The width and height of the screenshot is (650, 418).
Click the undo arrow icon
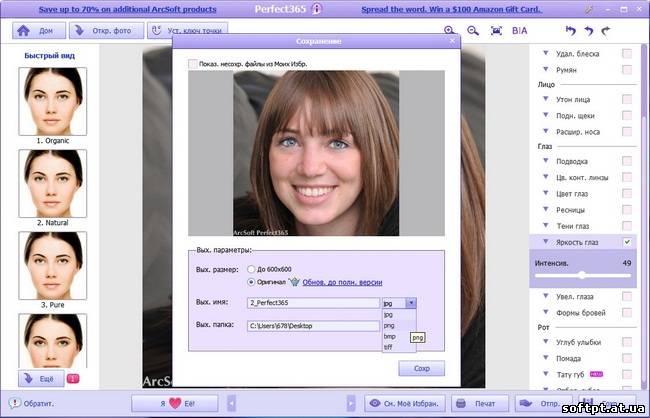click(589, 30)
